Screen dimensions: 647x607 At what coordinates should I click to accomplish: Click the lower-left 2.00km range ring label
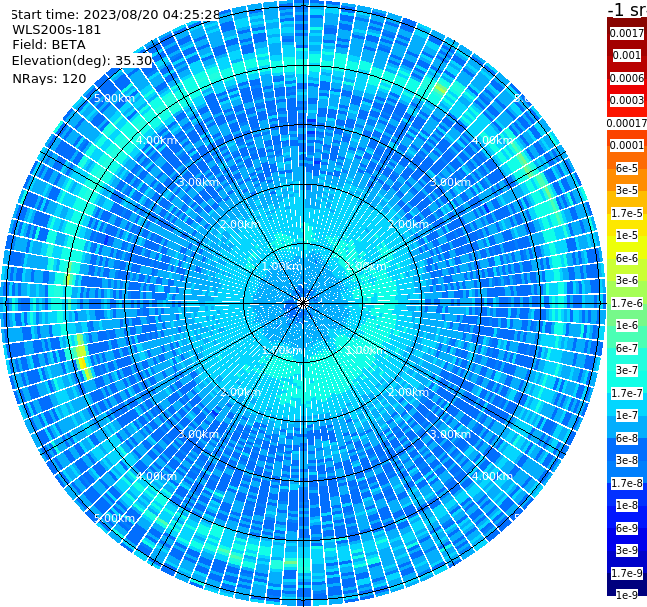240,392
